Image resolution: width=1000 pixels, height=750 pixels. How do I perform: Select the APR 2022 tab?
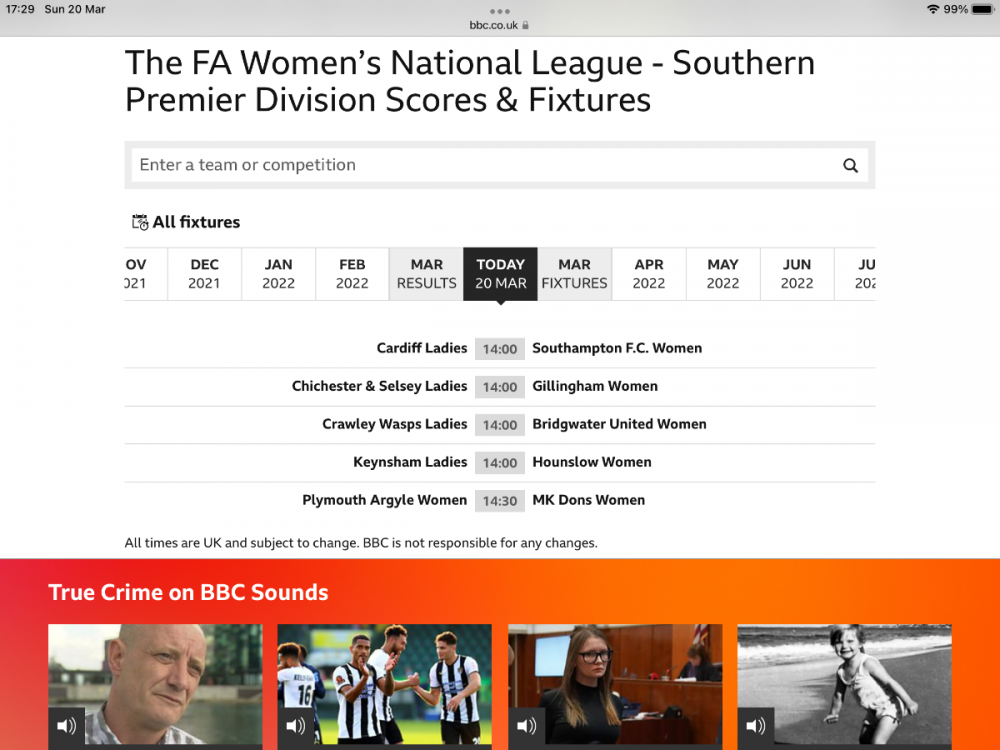[648, 274]
